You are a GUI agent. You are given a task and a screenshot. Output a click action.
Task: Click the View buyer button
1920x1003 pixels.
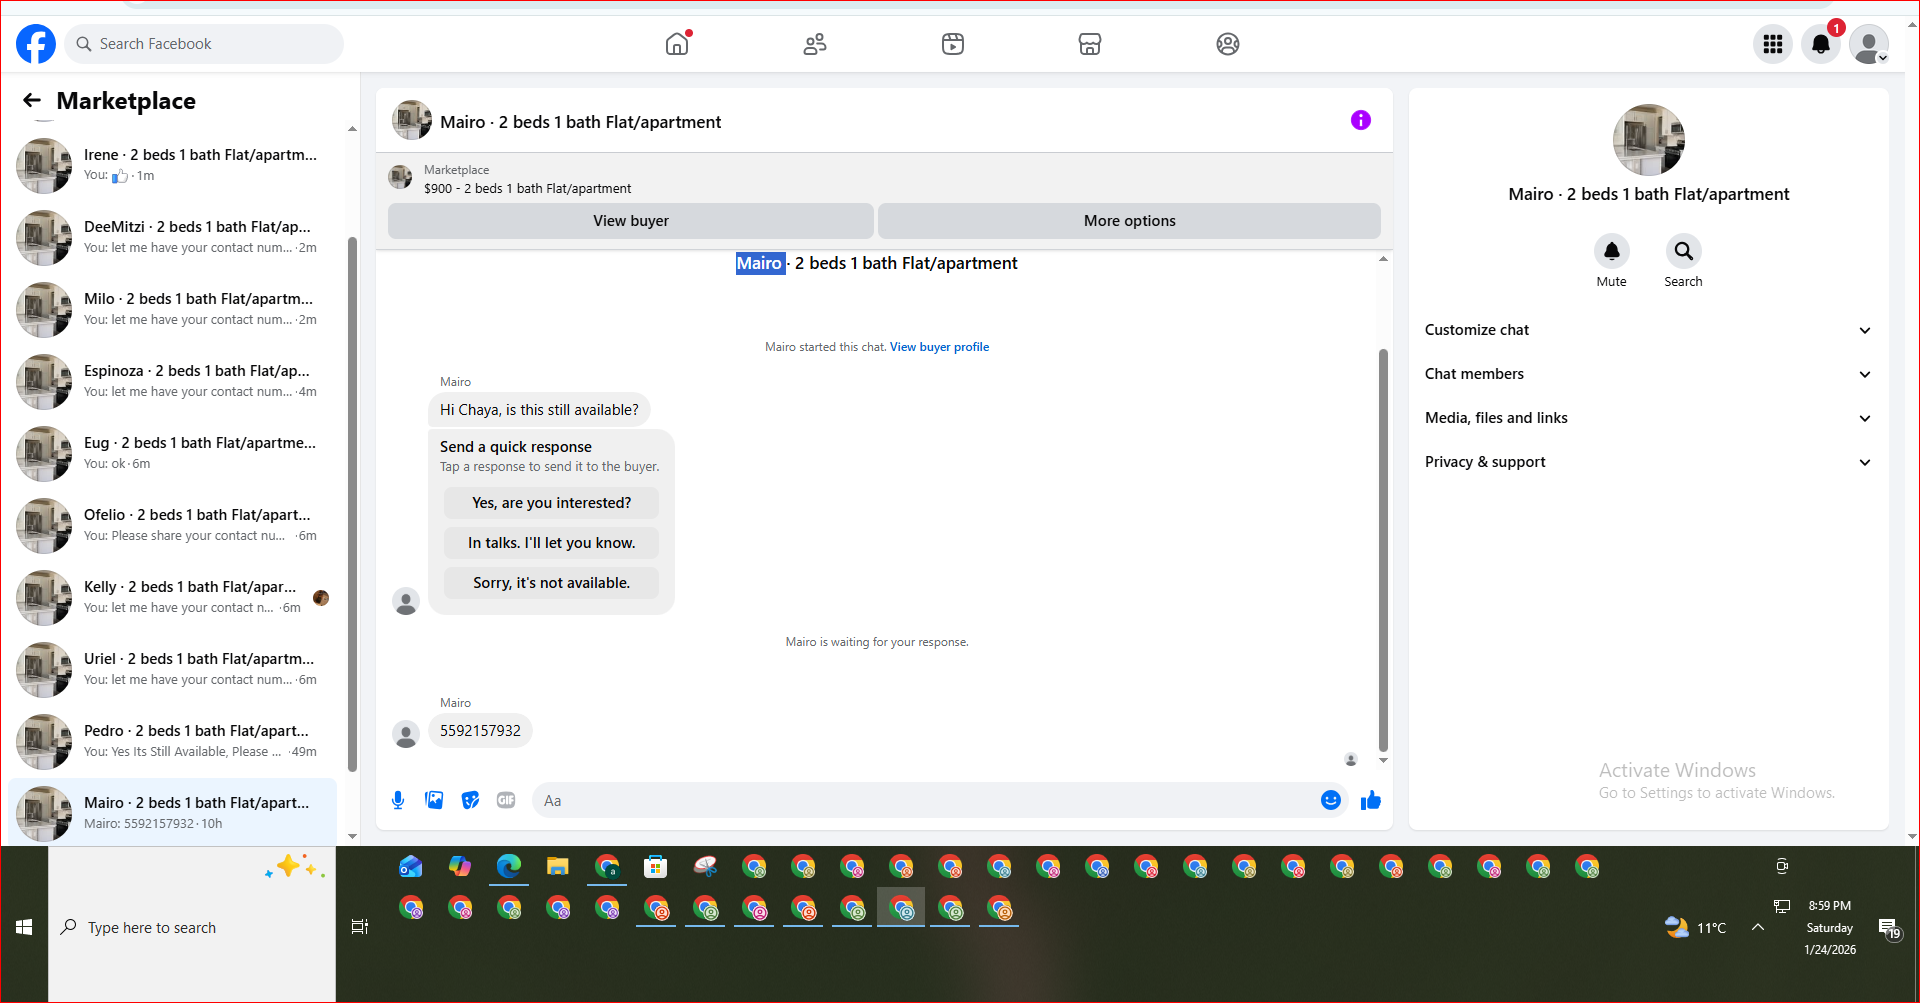point(631,221)
